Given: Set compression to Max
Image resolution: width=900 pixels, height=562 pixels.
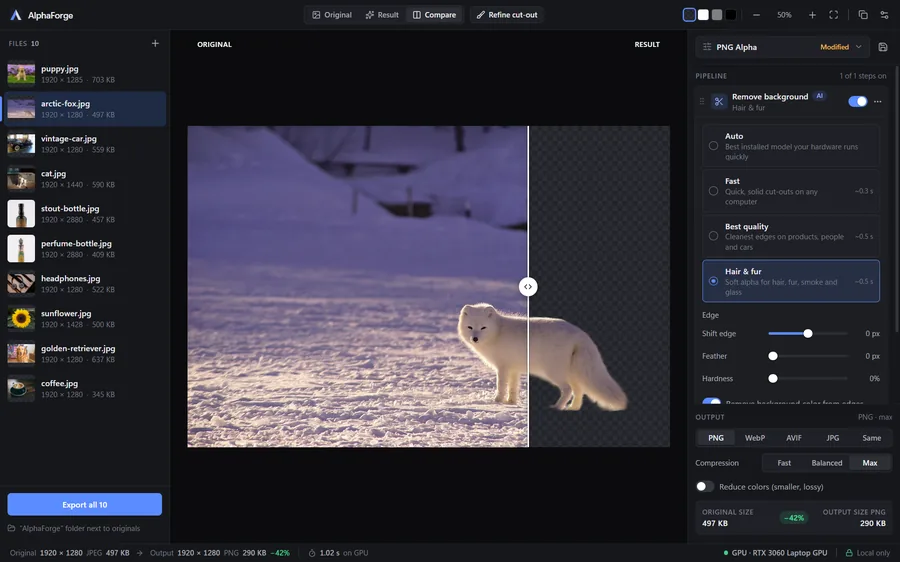Looking at the screenshot, I should click(870, 463).
